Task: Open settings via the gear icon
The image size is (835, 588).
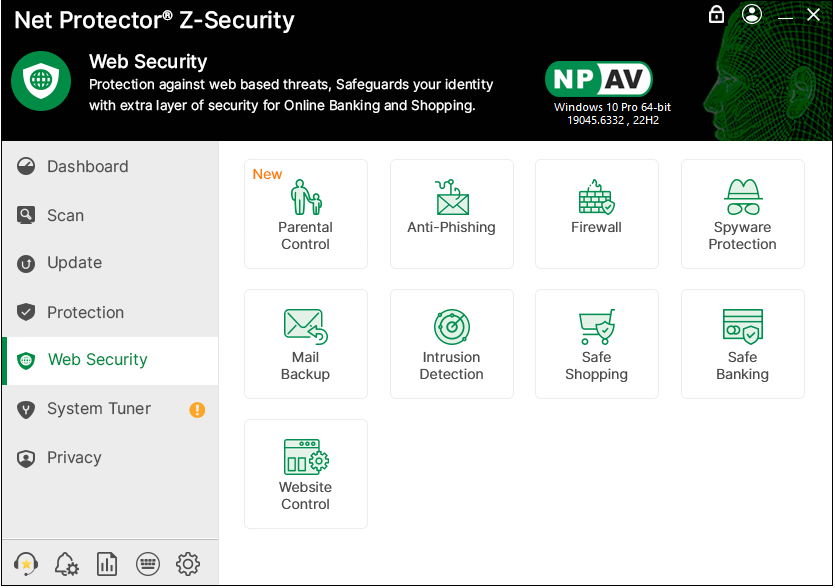Action: tap(188, 564)
